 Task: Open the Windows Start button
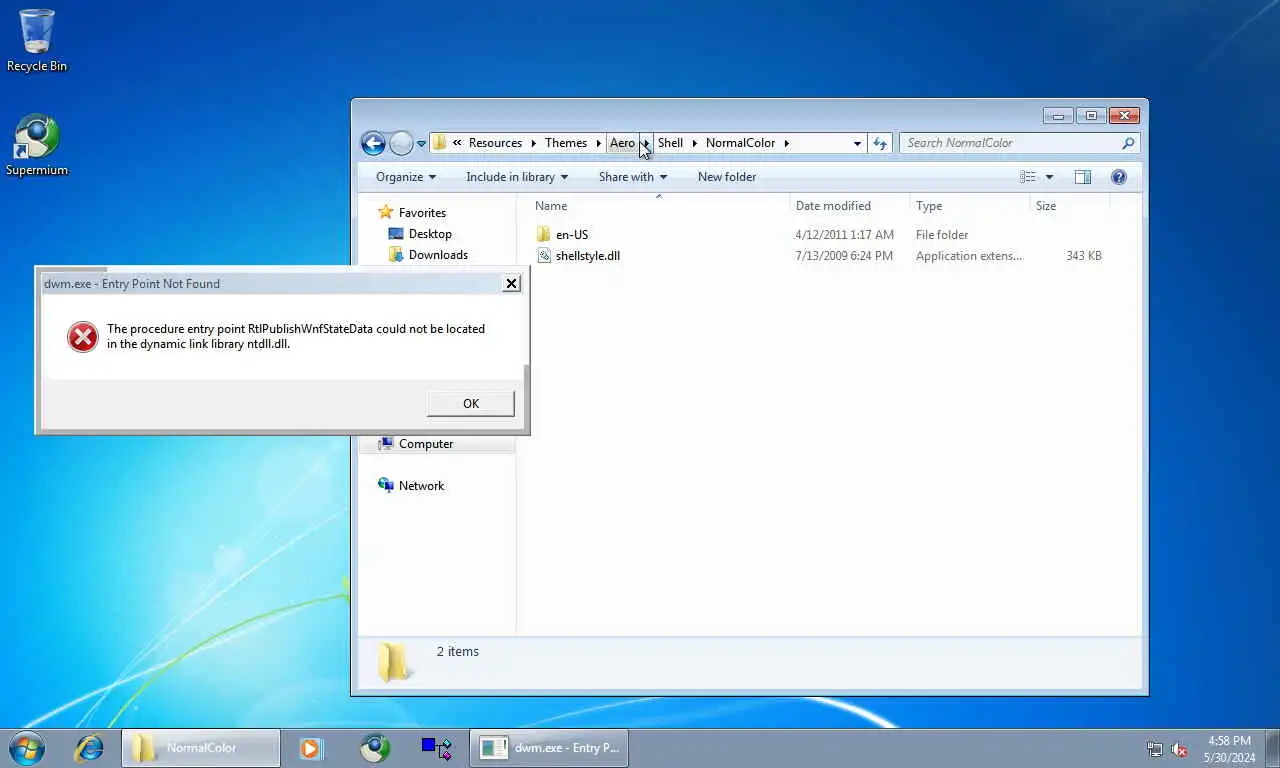coord(26,748)
